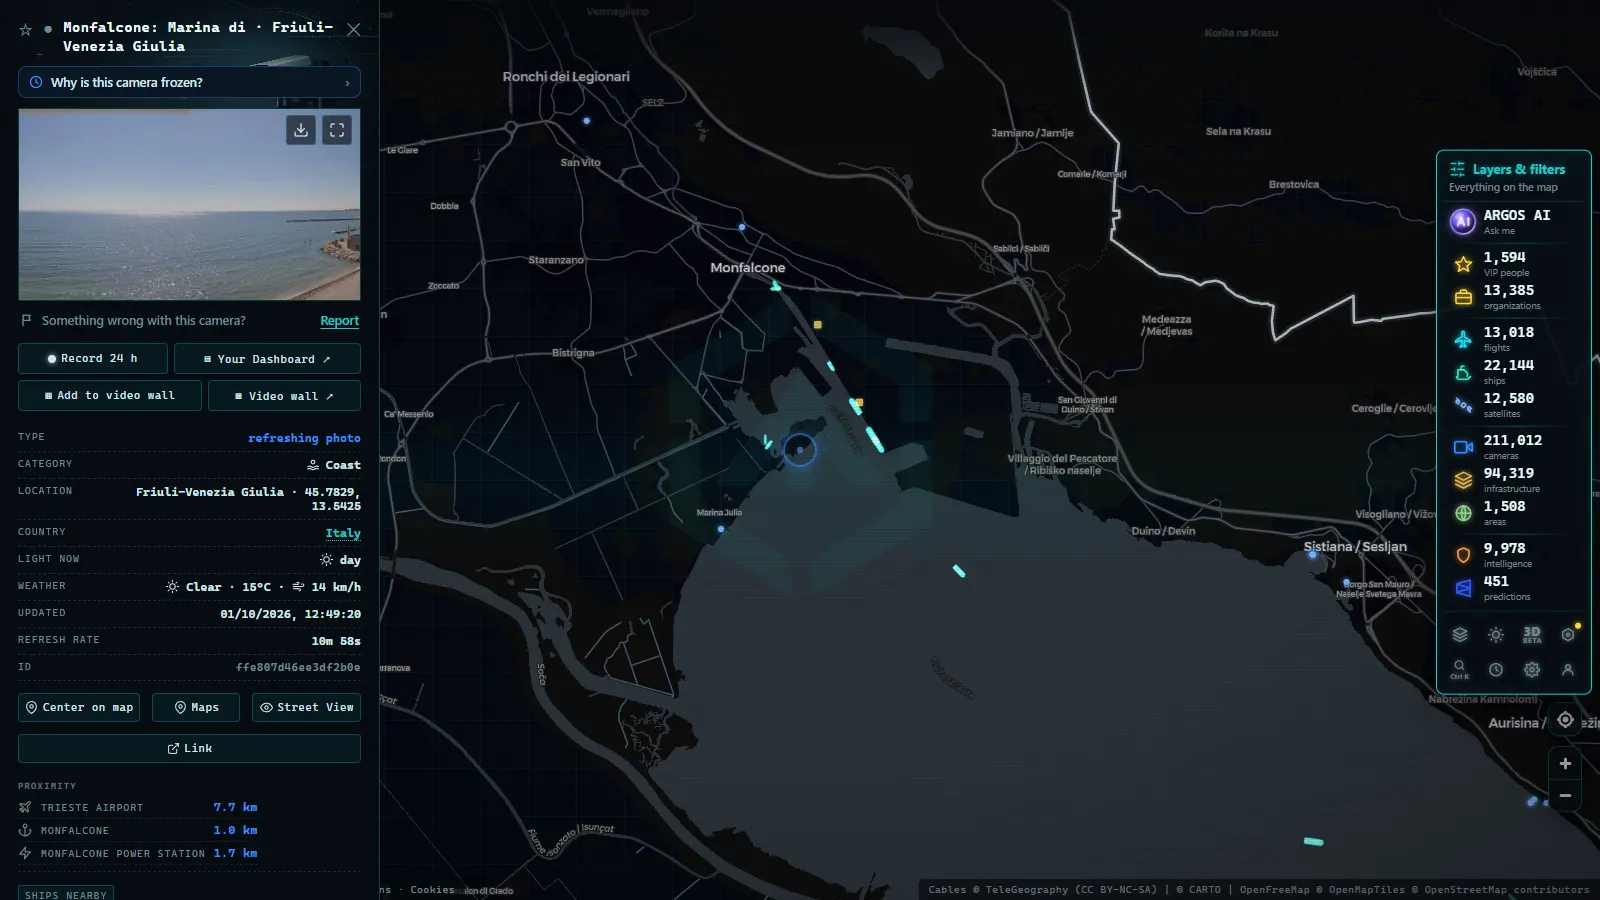Open map layers stack icon

(x=1460, y=635)
